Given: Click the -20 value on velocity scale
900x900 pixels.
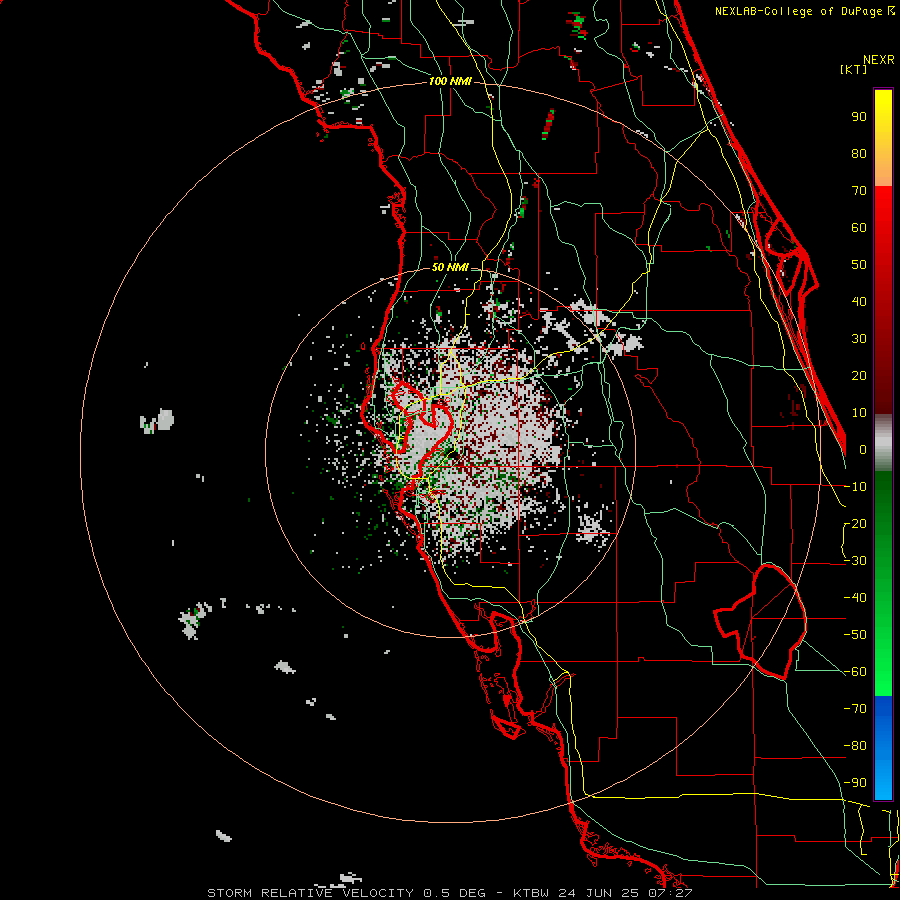Looking at the screenshot, I should coord(855,524).
